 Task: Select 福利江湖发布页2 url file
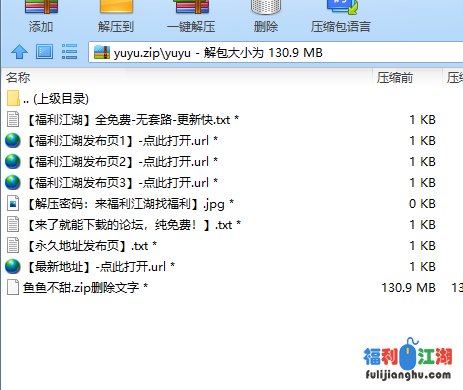pos(112,162)
